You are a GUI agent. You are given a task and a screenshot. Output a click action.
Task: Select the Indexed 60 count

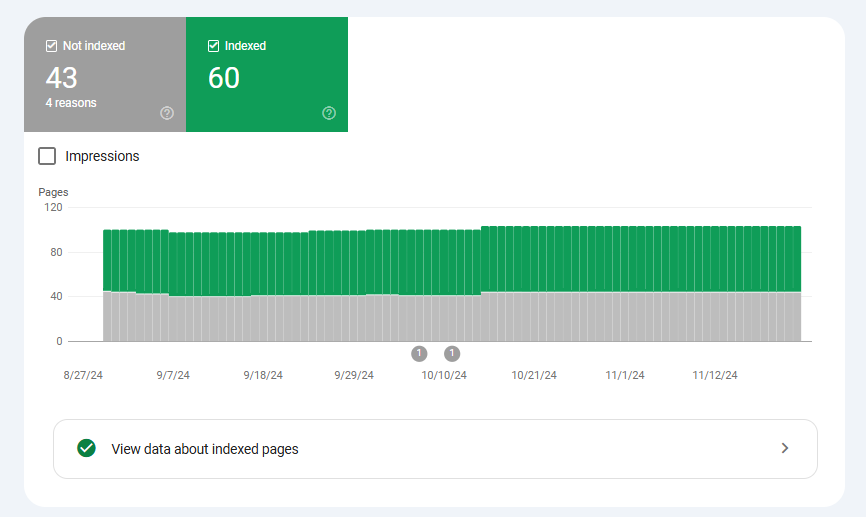(x=224, y=78)
